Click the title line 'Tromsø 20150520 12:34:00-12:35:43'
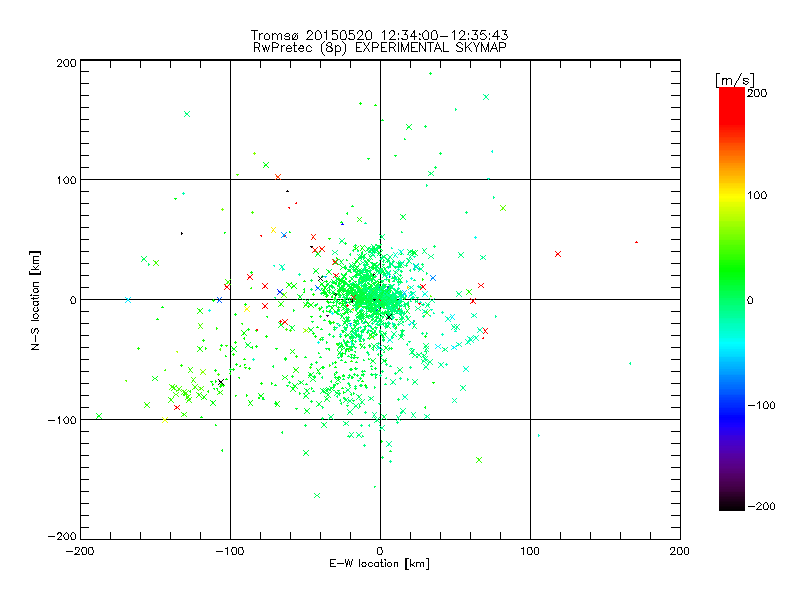800x600 pixels. pos(379,35)
